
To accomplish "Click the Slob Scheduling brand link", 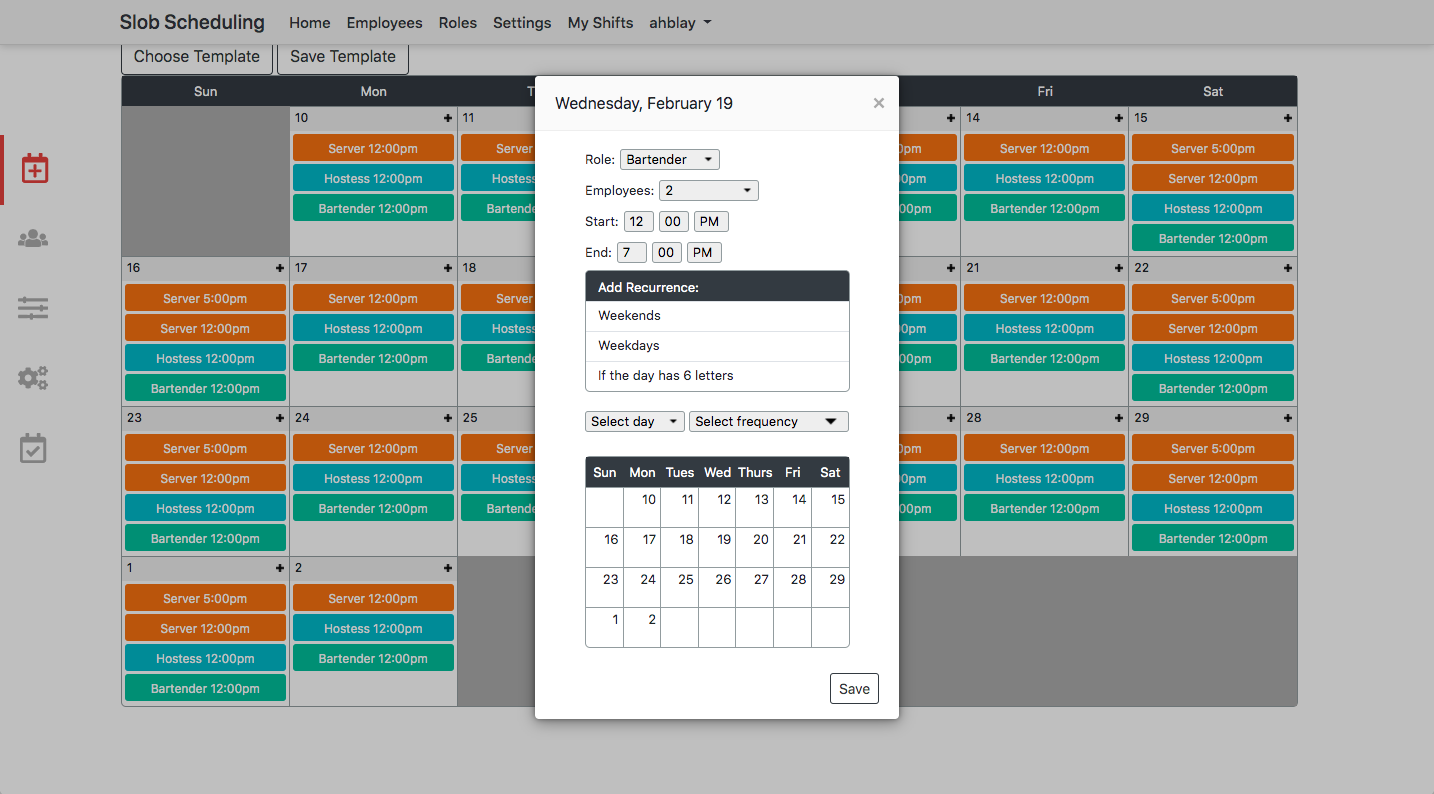I will [192, 22].
